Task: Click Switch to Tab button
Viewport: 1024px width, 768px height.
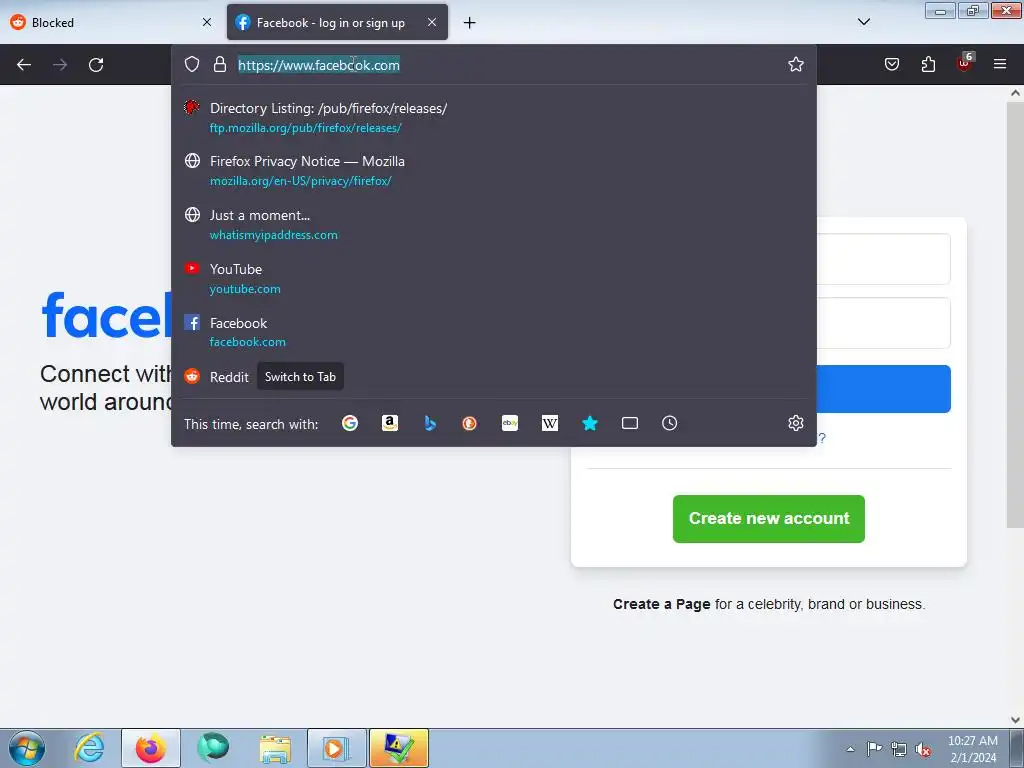Action: [300, 377]
